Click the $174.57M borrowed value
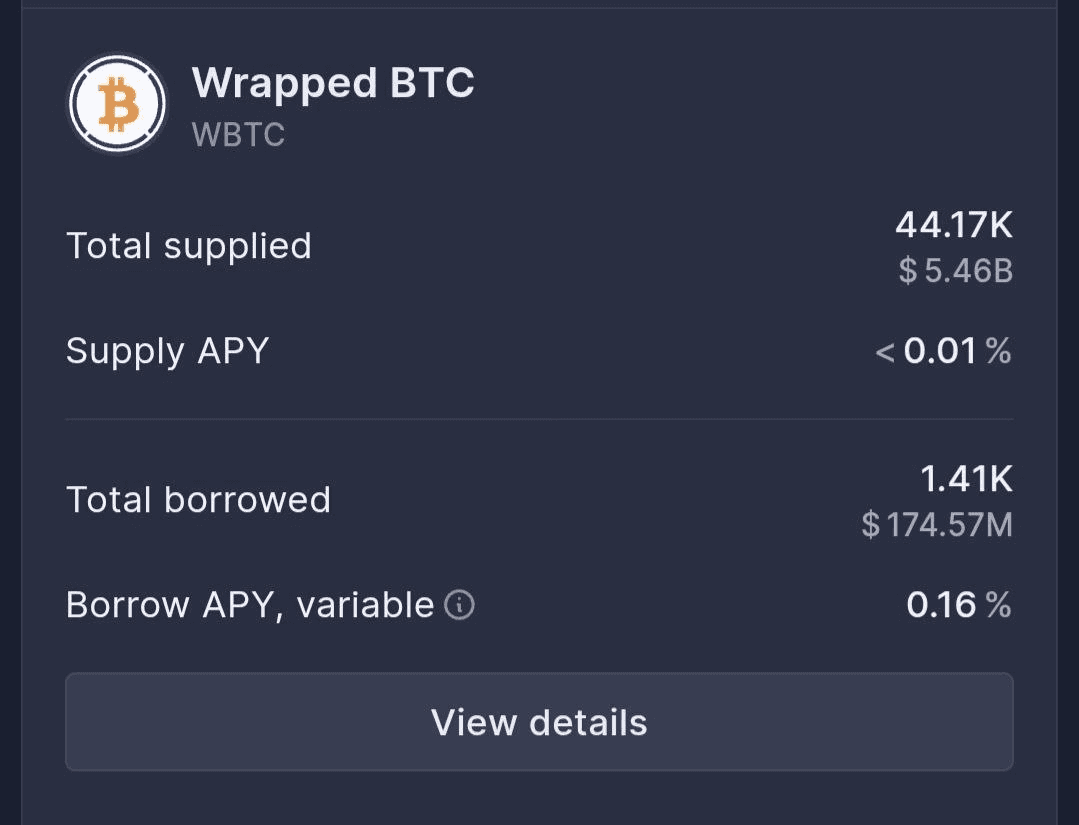The image size is (1079, 825). (x=937, y=524)
